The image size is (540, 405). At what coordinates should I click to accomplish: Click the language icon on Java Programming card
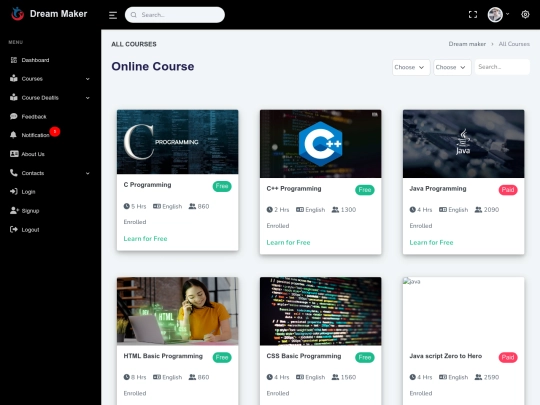click(443, 210)
